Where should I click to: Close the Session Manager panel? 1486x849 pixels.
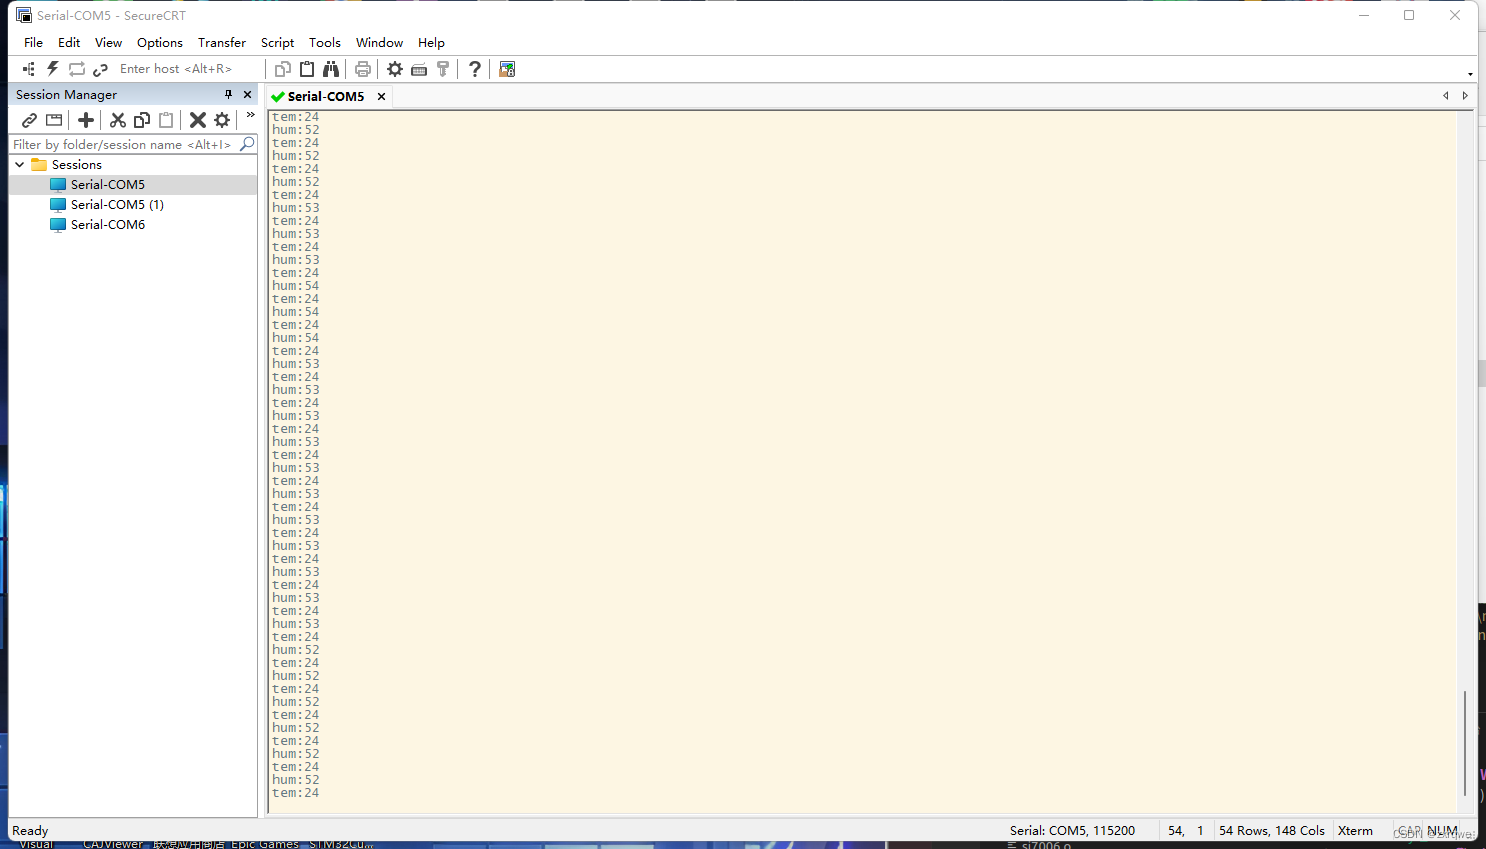(248, 94)
